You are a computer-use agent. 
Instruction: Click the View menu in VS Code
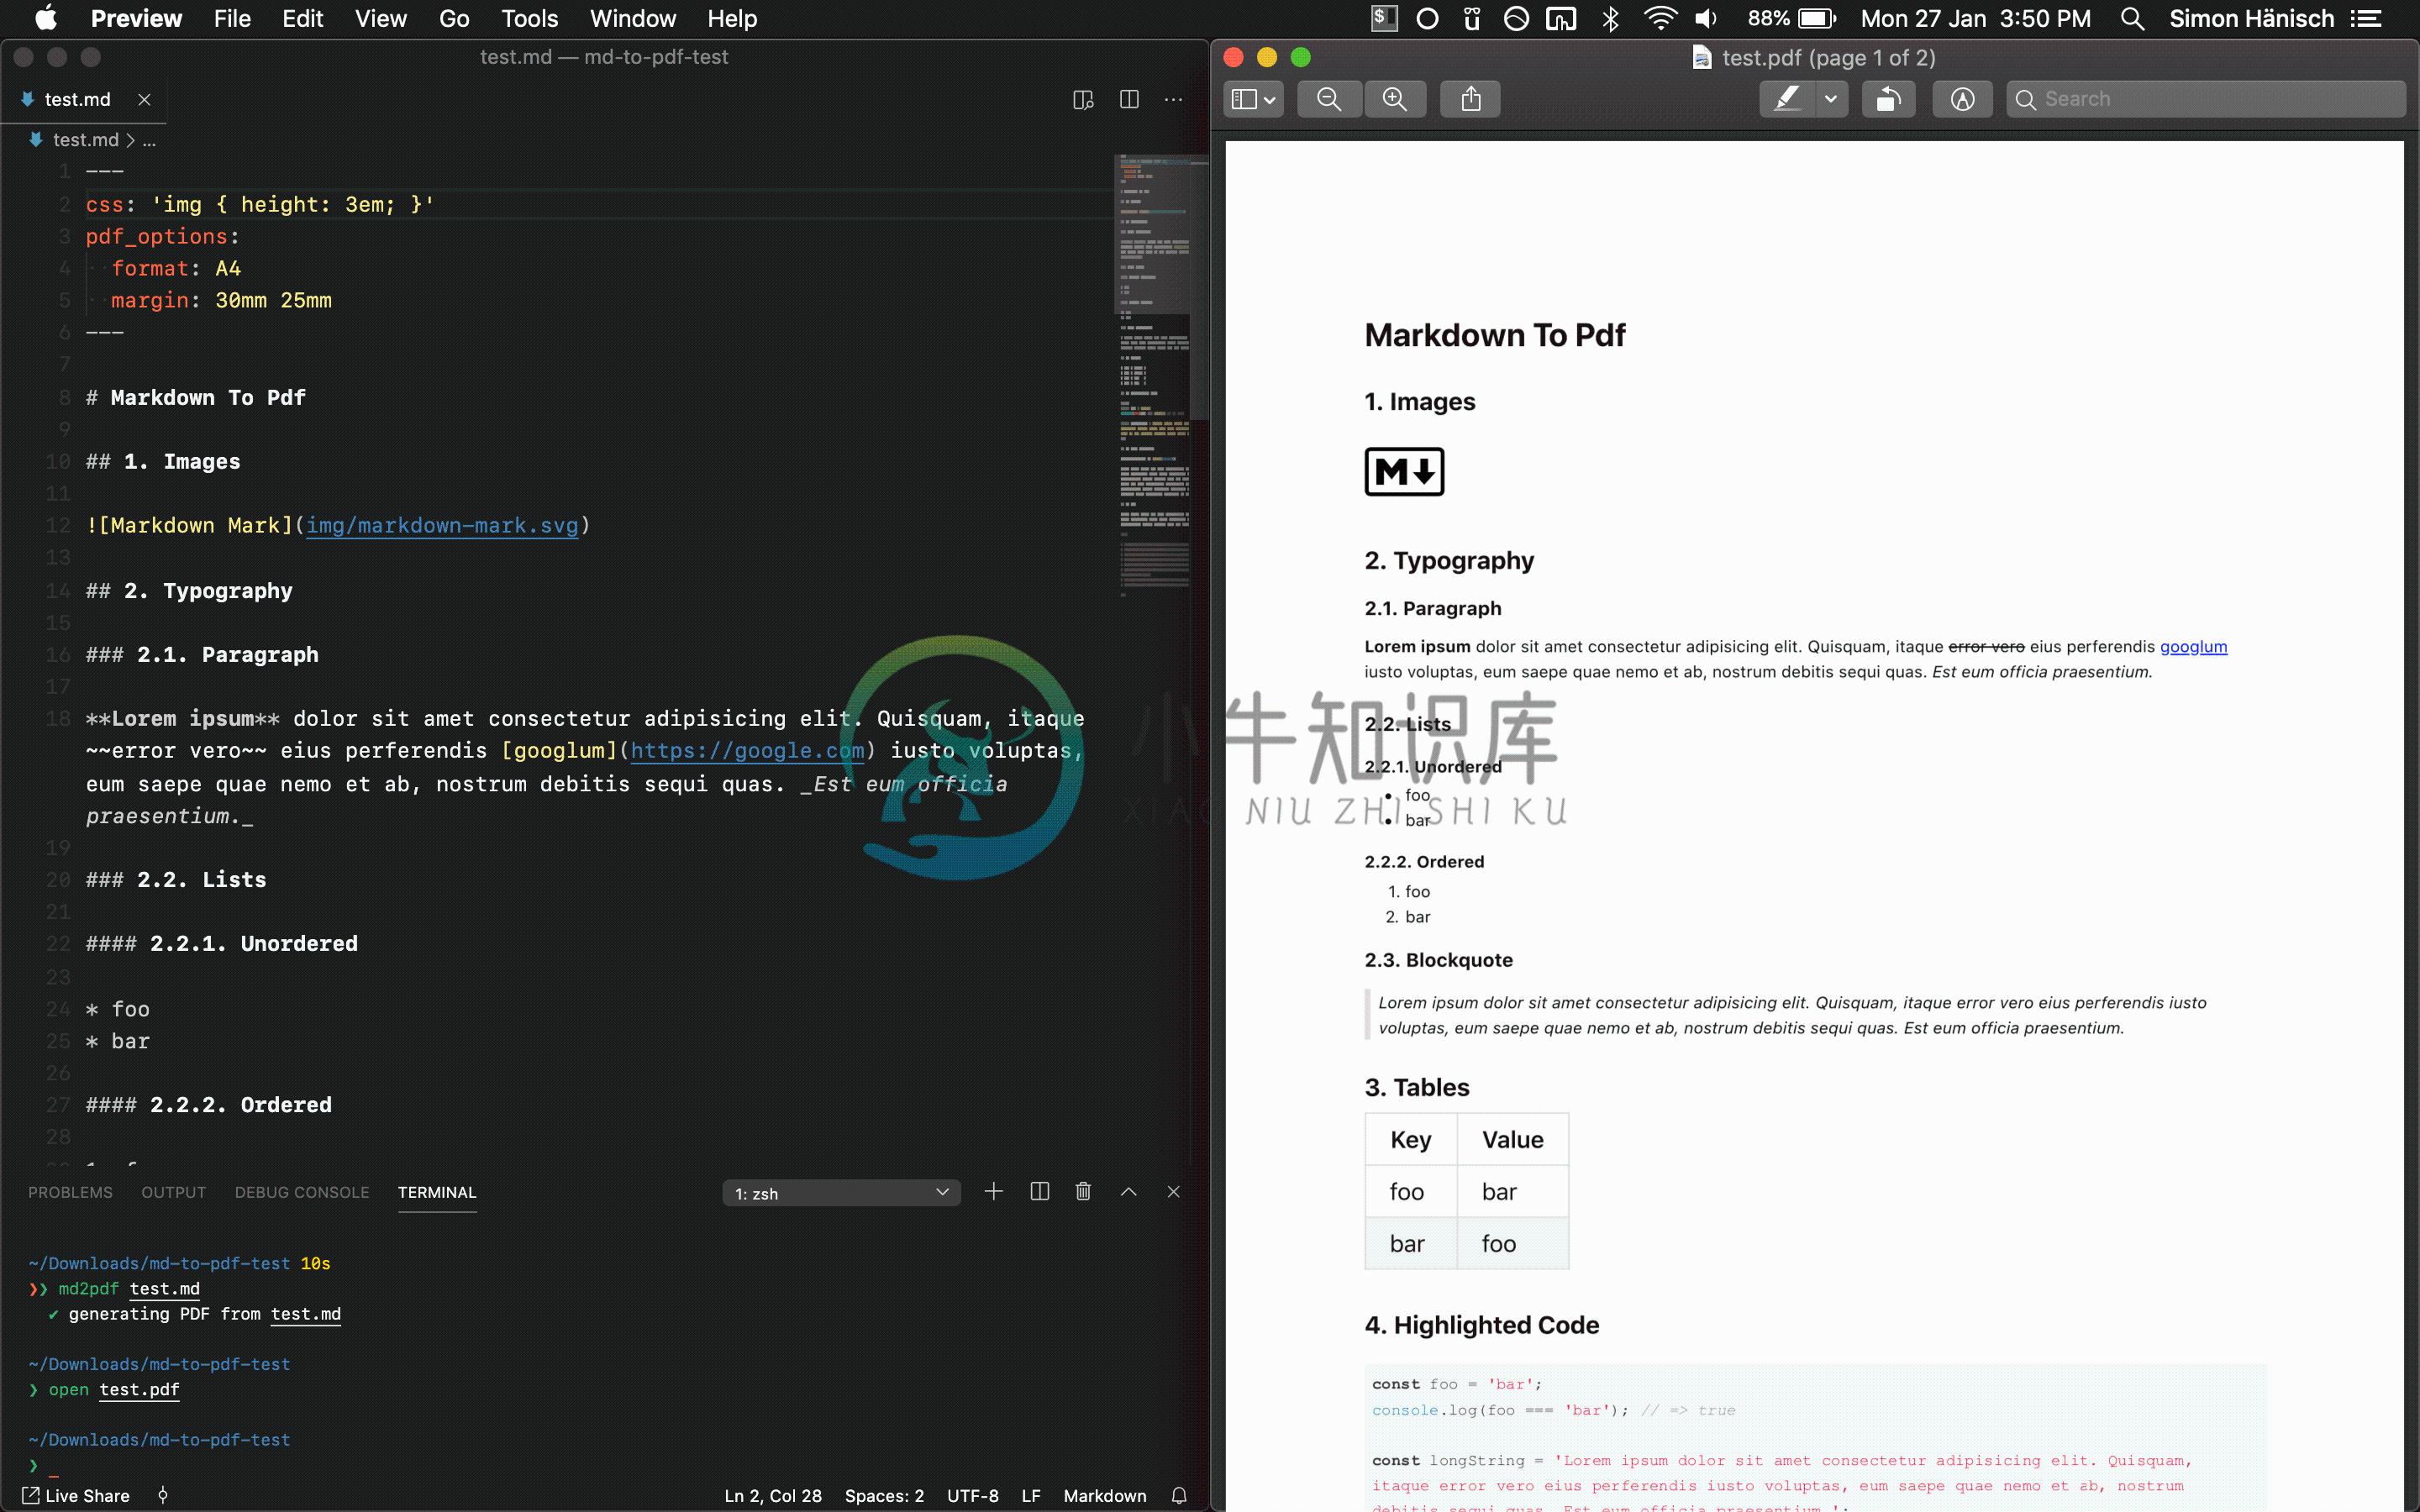pos(380,19)
